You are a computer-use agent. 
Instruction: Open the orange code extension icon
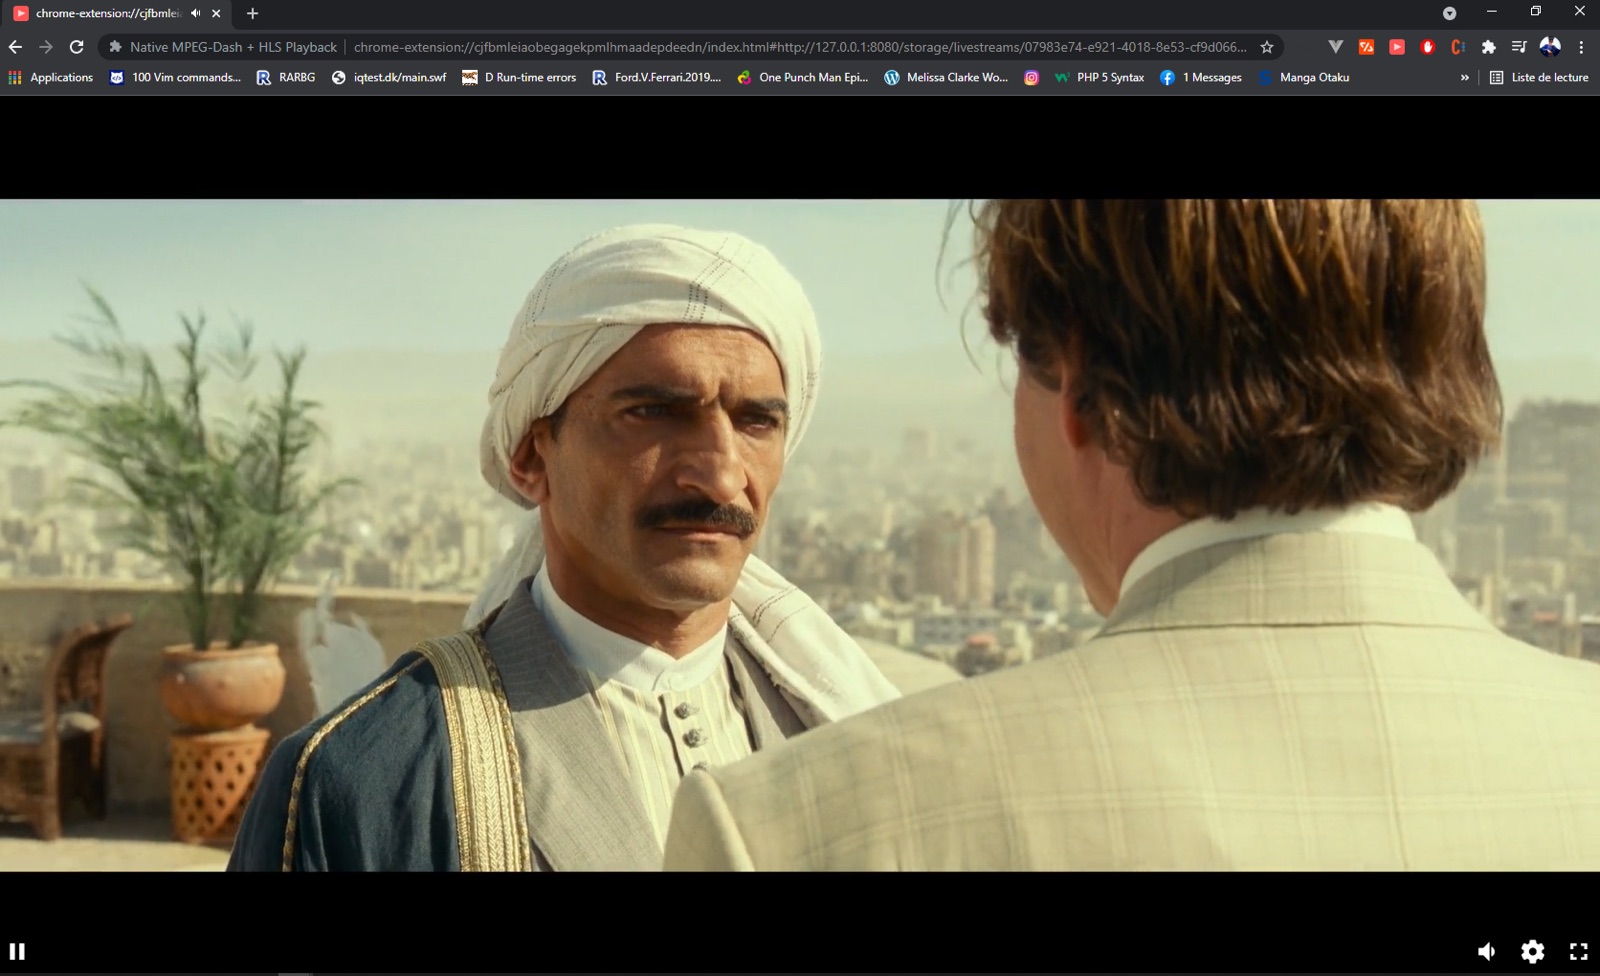coord(1366,47)
